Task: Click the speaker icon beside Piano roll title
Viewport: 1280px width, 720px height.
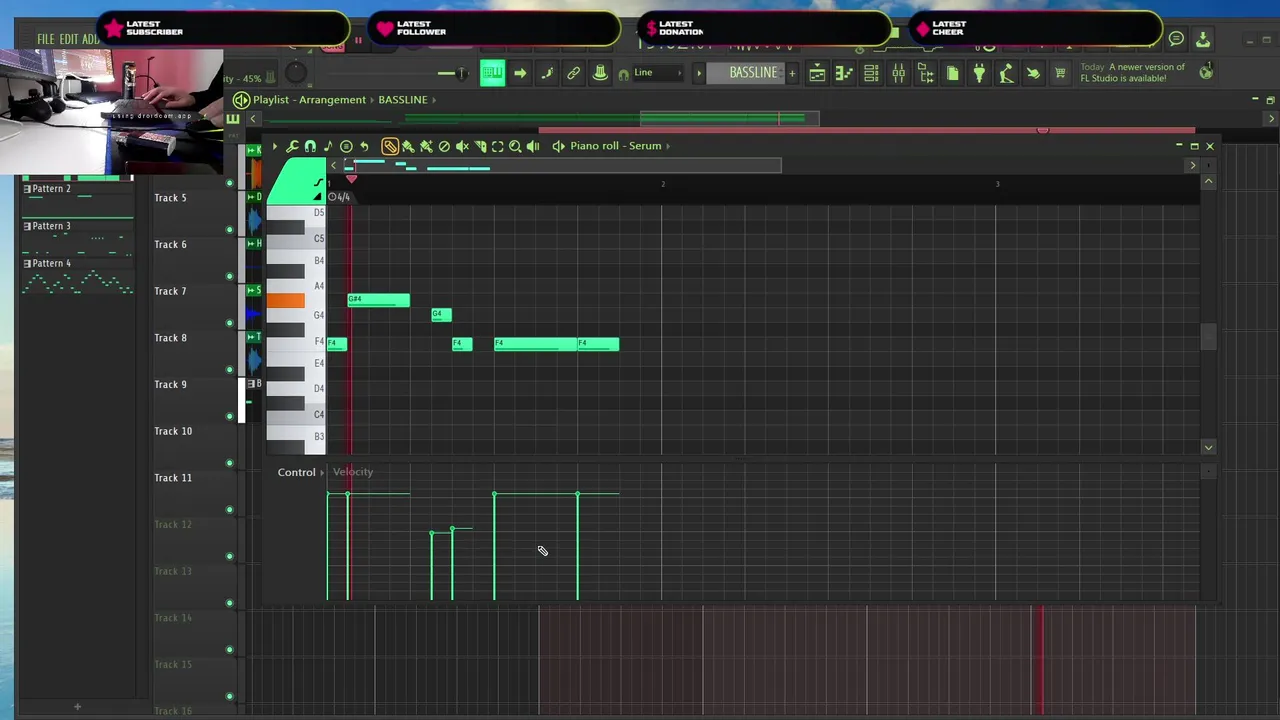Action: click(558, 146)
